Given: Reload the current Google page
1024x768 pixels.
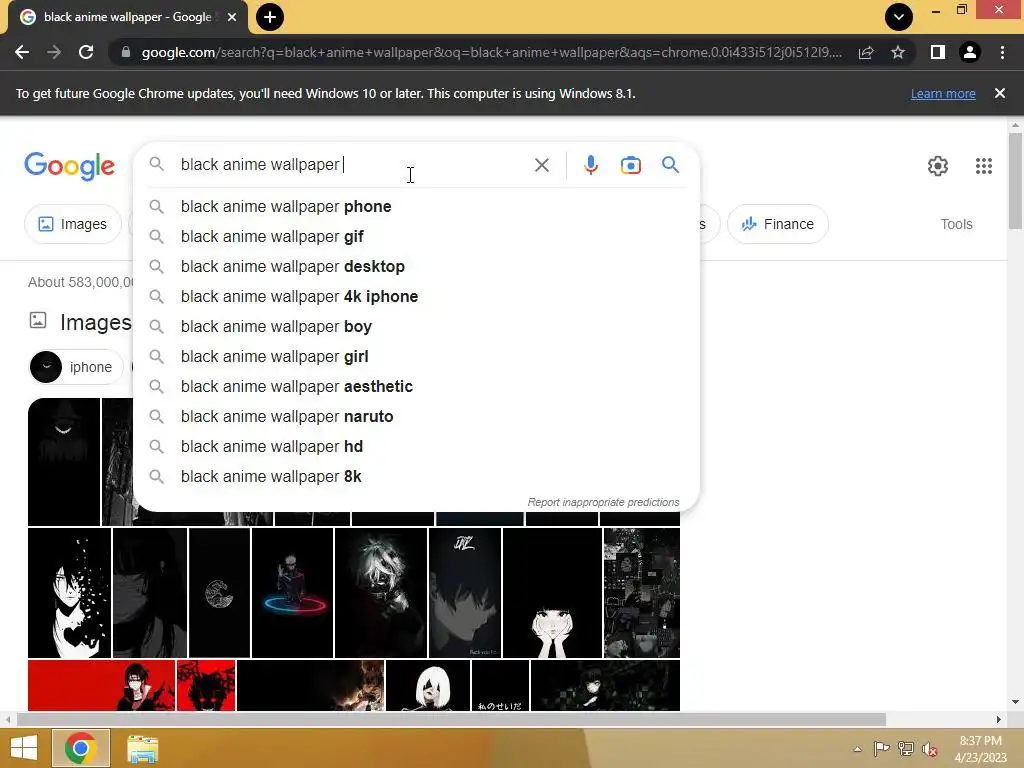Looking at the screenshot, I should 86,52.
